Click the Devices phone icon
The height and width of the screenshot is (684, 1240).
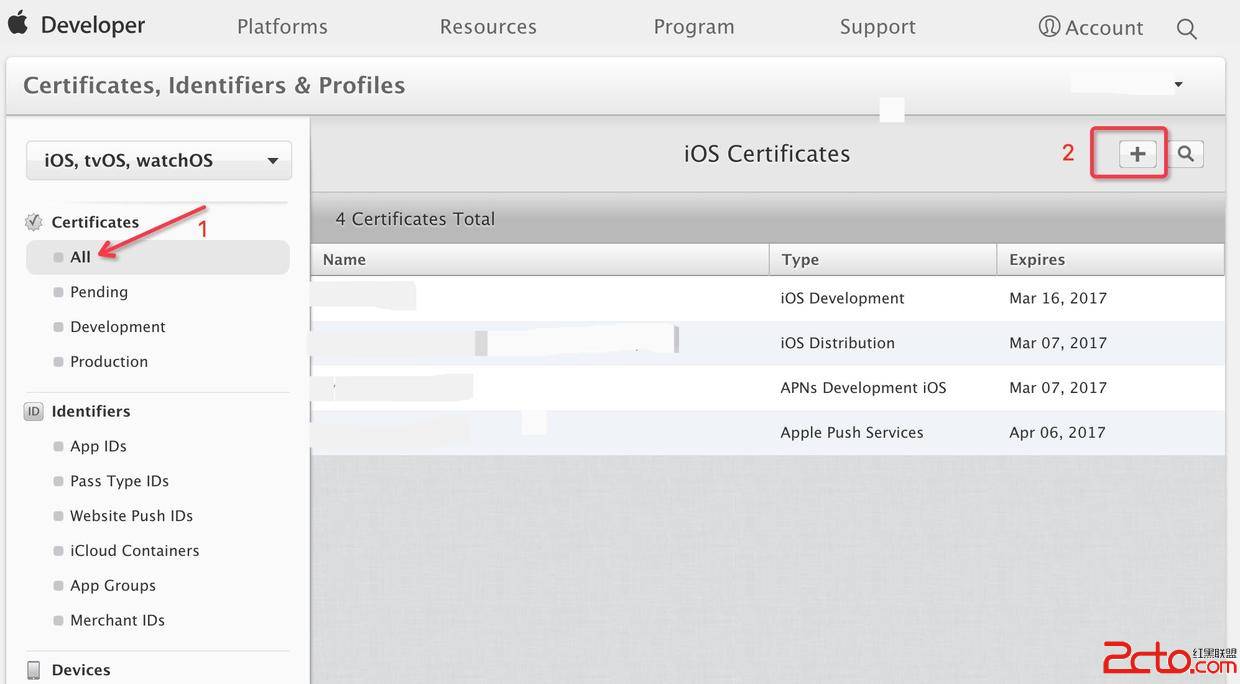coord(34,670)
